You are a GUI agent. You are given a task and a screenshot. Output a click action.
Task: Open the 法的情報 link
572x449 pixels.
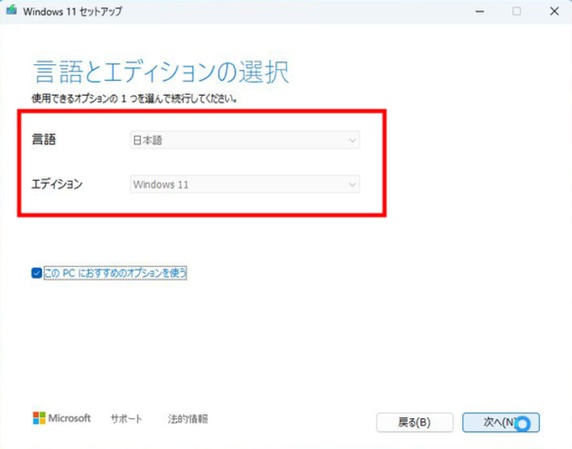[188, 419]
